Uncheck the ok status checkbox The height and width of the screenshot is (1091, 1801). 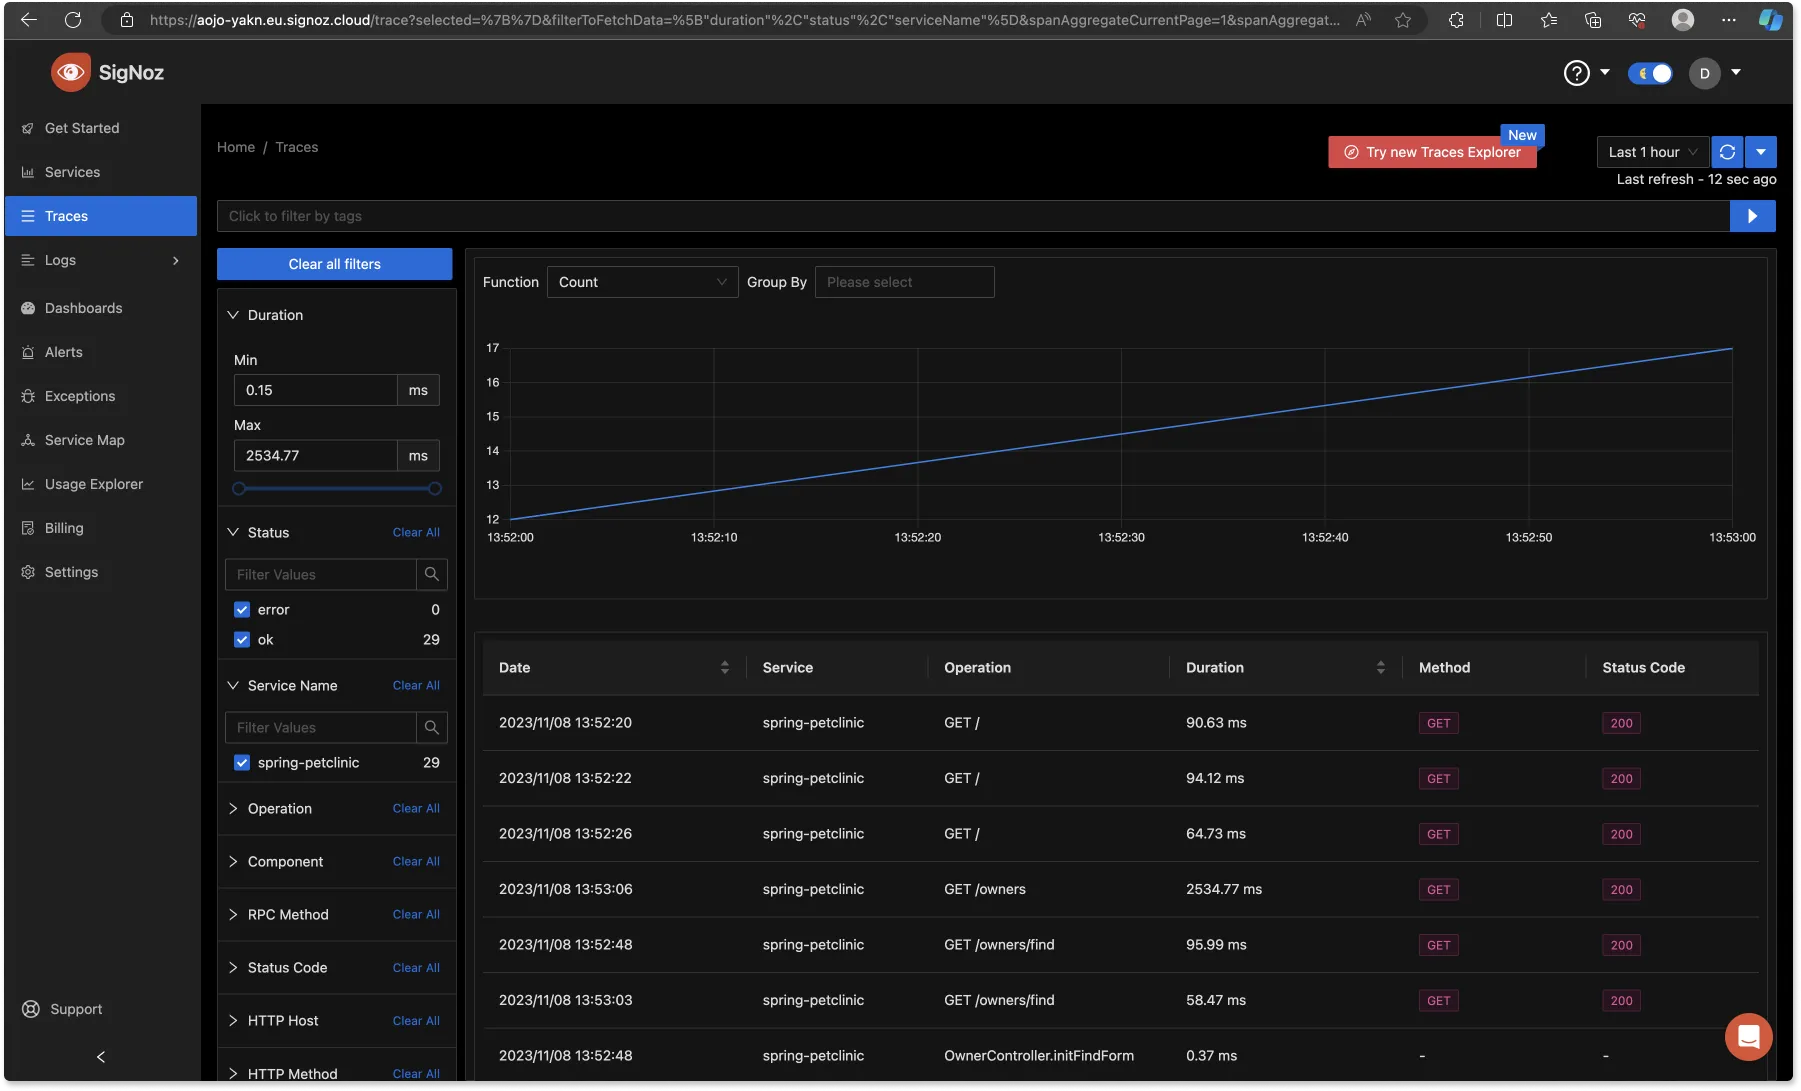pyautogui.click(x=242, y=639)
